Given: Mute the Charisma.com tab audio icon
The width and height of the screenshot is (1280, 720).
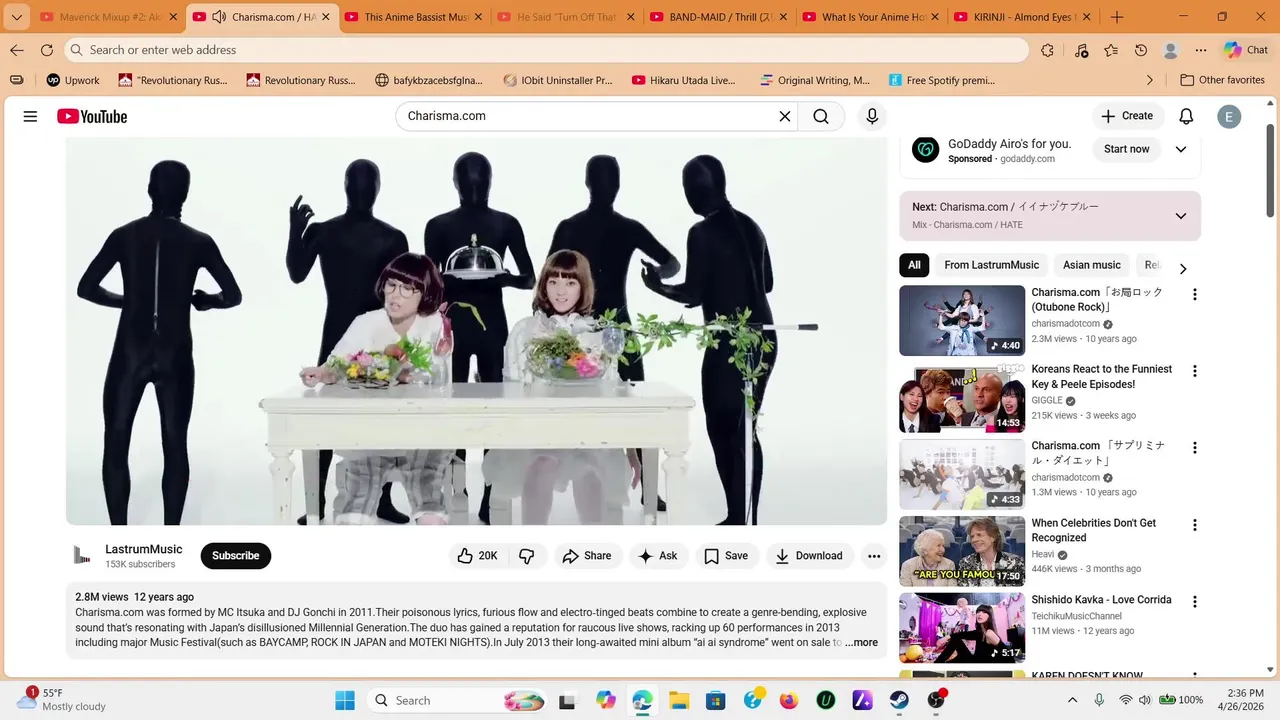Looking at the screenshot, I should click(x=219, y=17).
